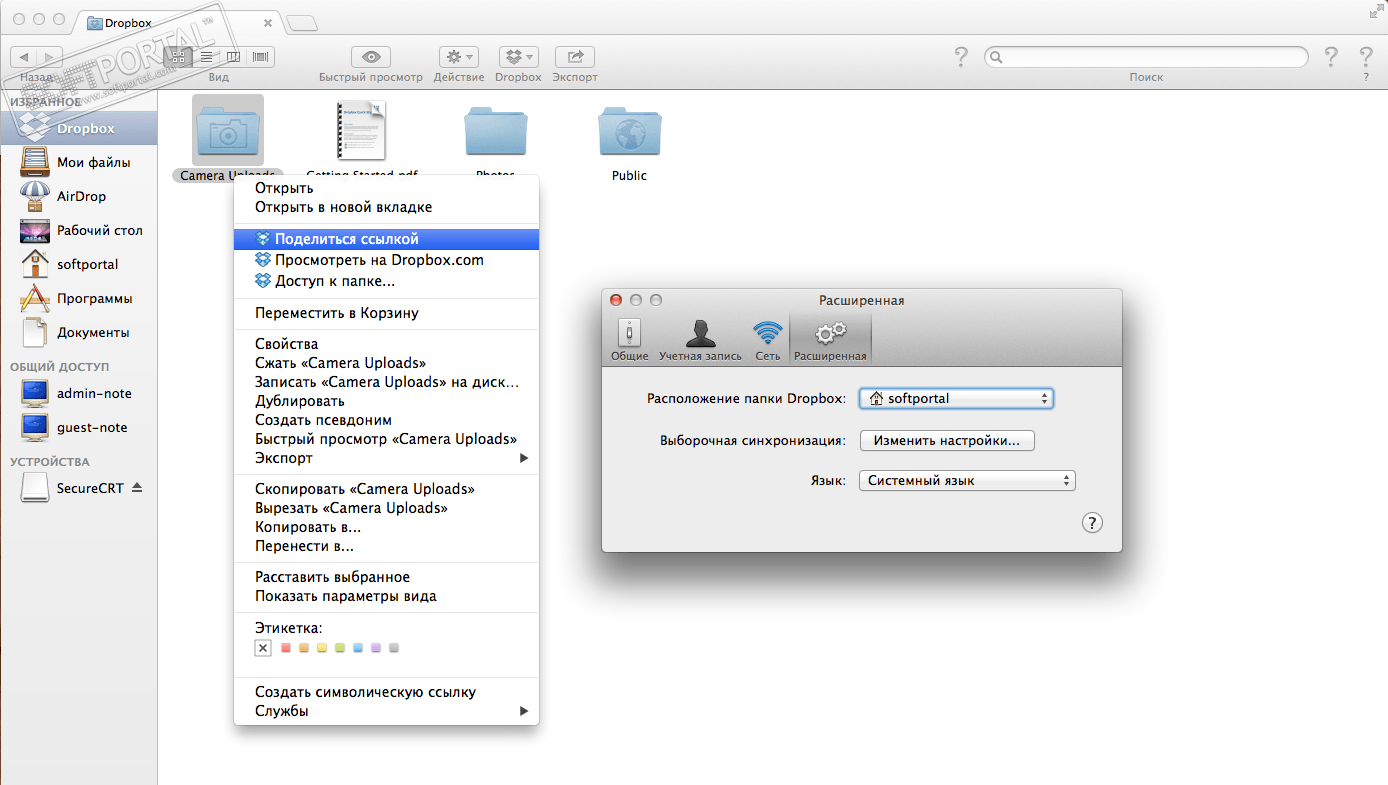Choose Свойства from the context menu
This screenshot has width=1388, height=785.
coord(386,344)
